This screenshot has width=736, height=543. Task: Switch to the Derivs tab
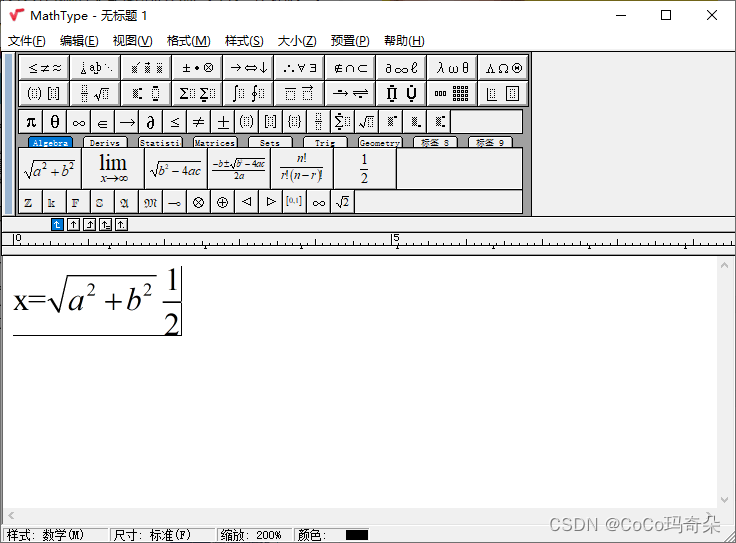(x=105, y=142)
